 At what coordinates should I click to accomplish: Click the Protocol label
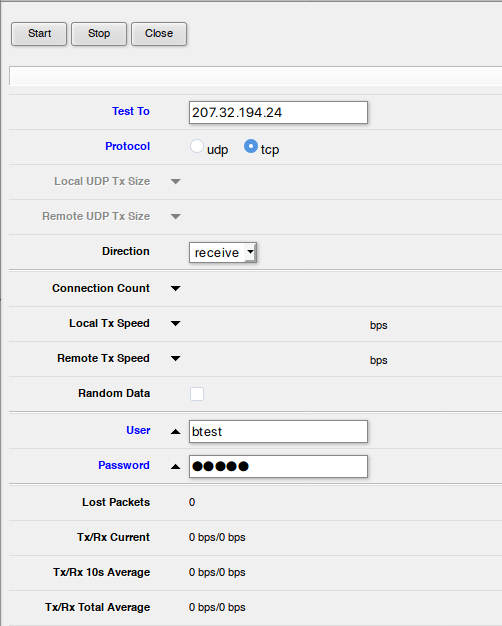(x=128, y=147)
